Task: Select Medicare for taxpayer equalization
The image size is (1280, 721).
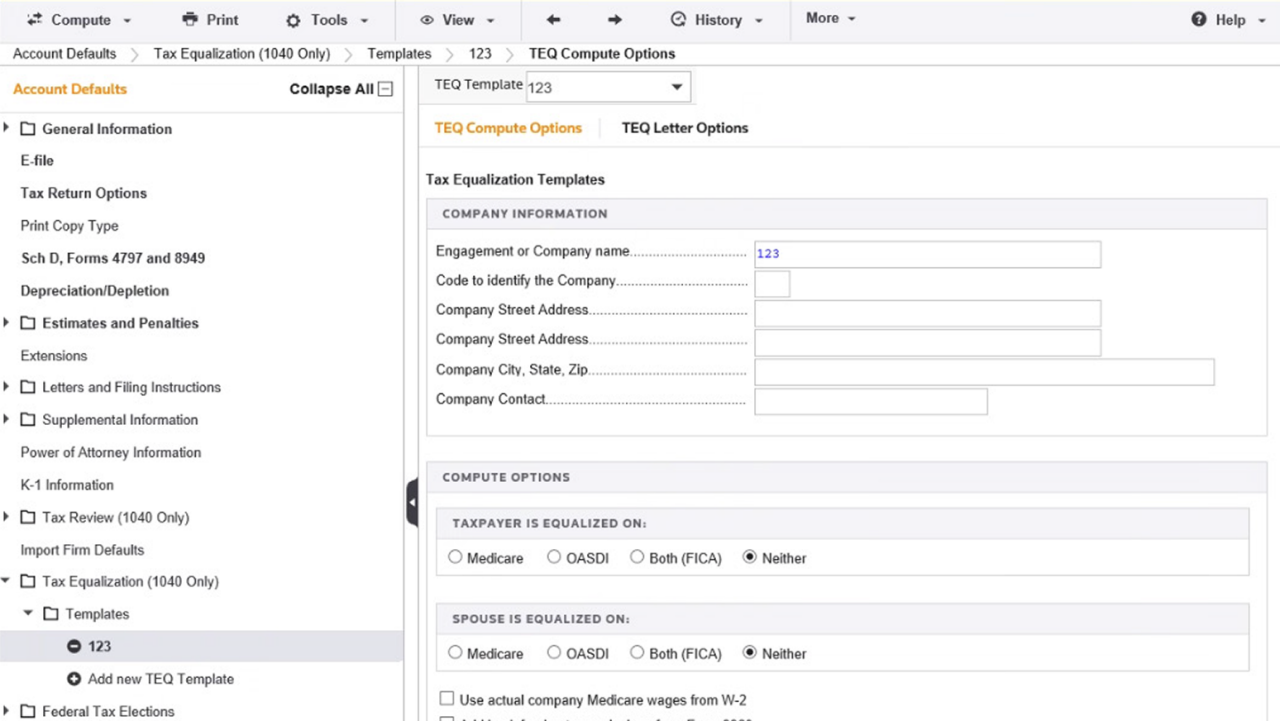Action: click(x=455, y=557)
